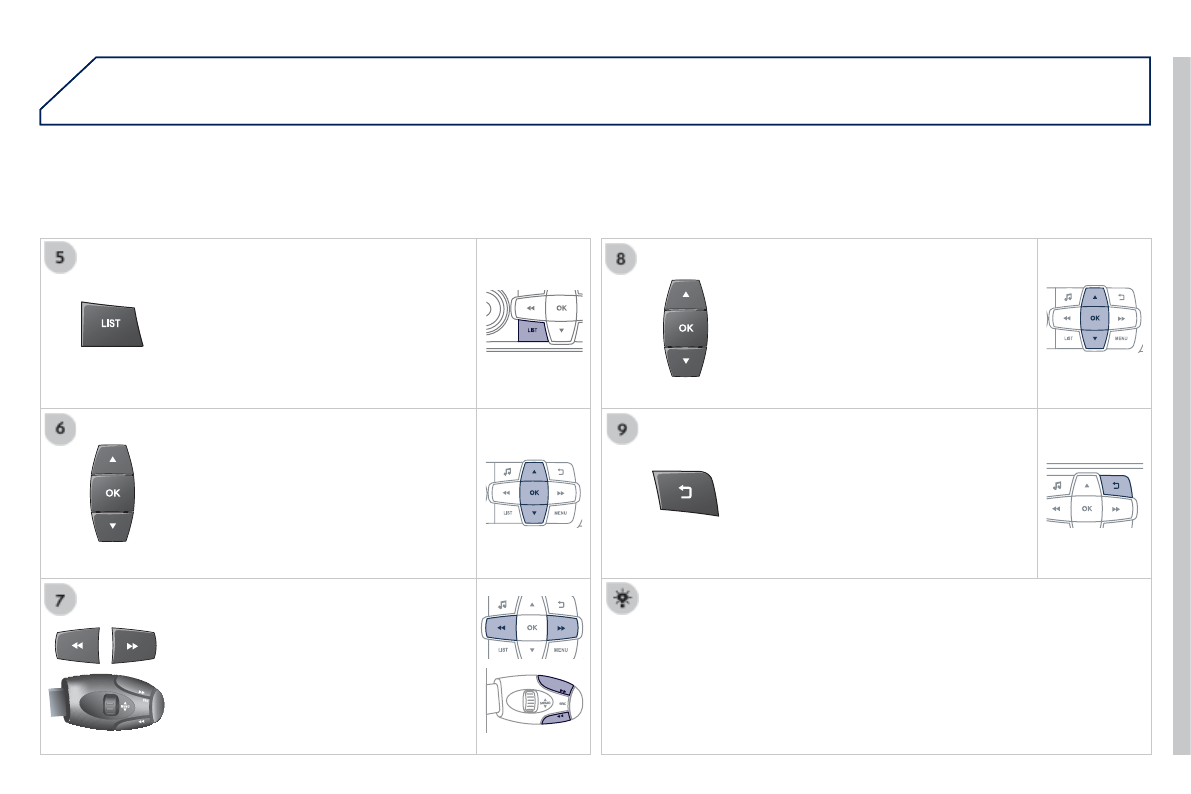Click the step 8 number badge
Screen dimensions: 1191x794
tap(622, 259)
